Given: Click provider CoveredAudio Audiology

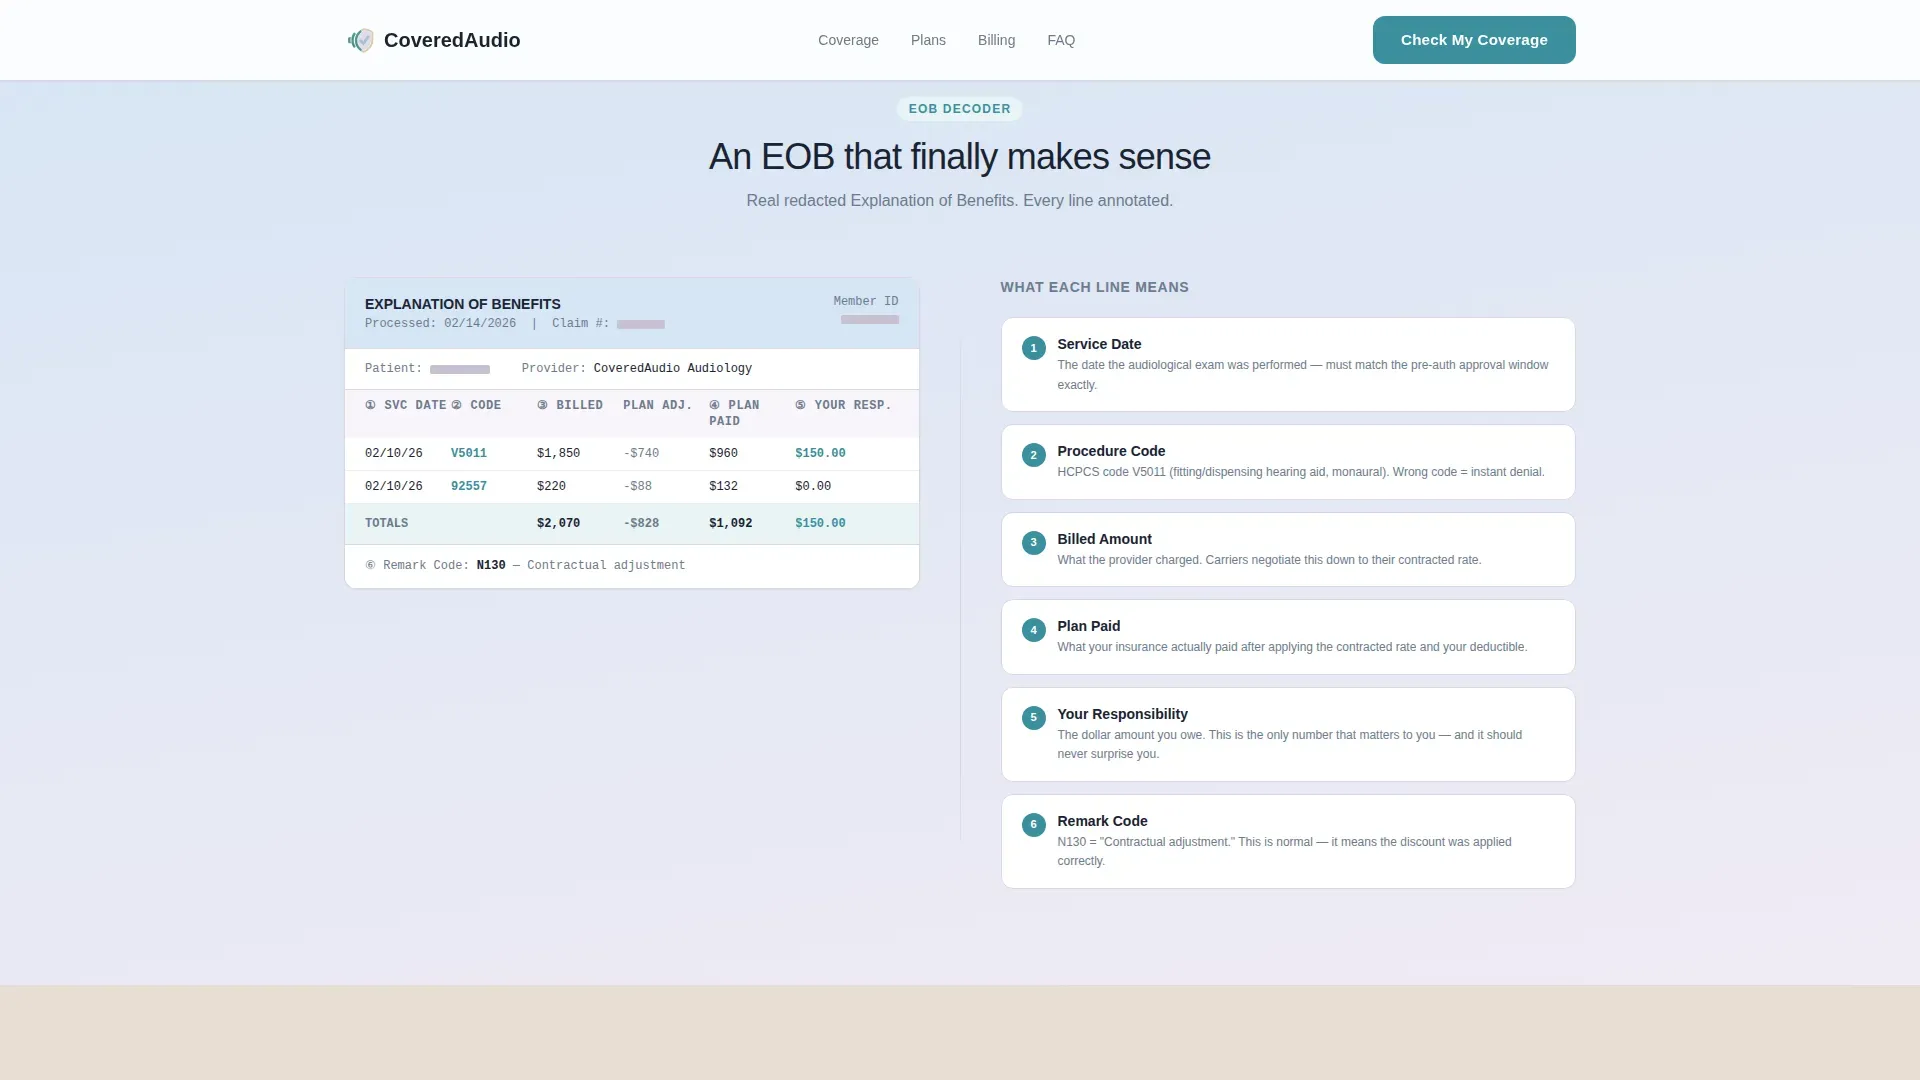Looking at the screenshot, I should [x=673, y=368].
